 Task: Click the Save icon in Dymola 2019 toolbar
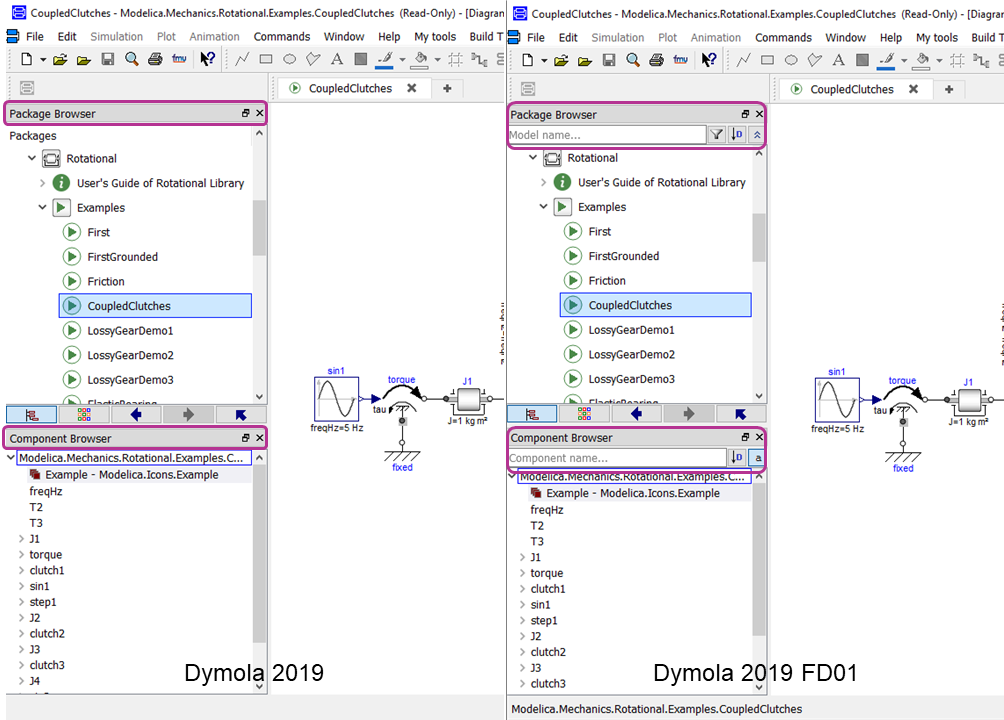point(108,60)
